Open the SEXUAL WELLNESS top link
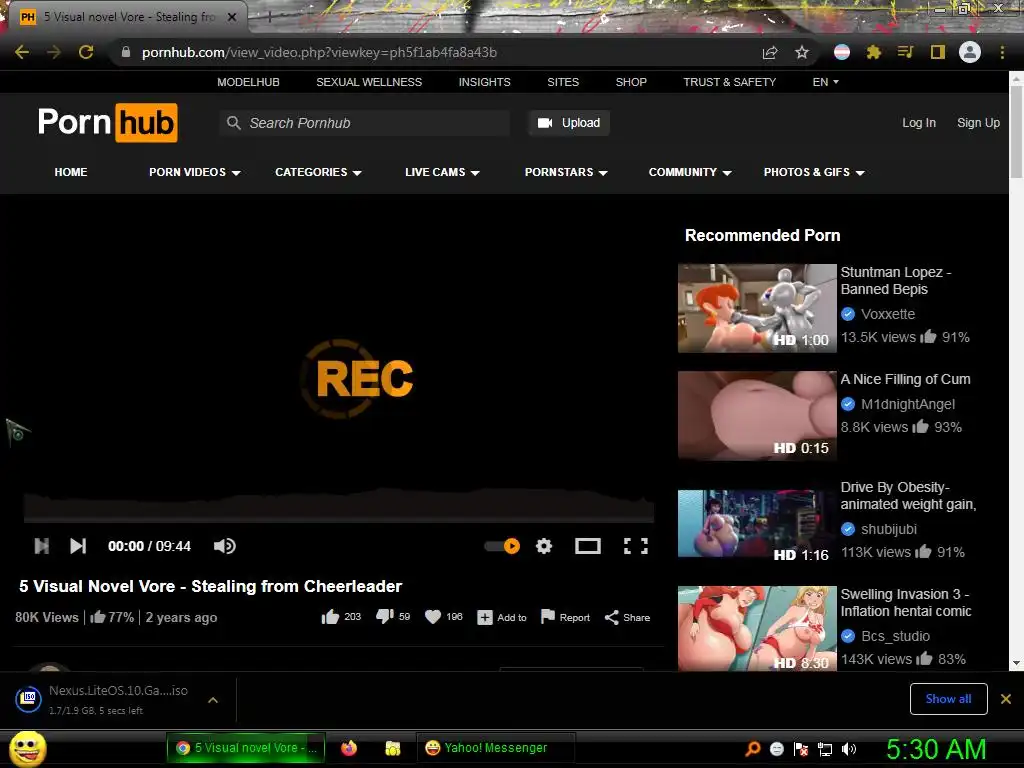 click(x=369, y=82)
